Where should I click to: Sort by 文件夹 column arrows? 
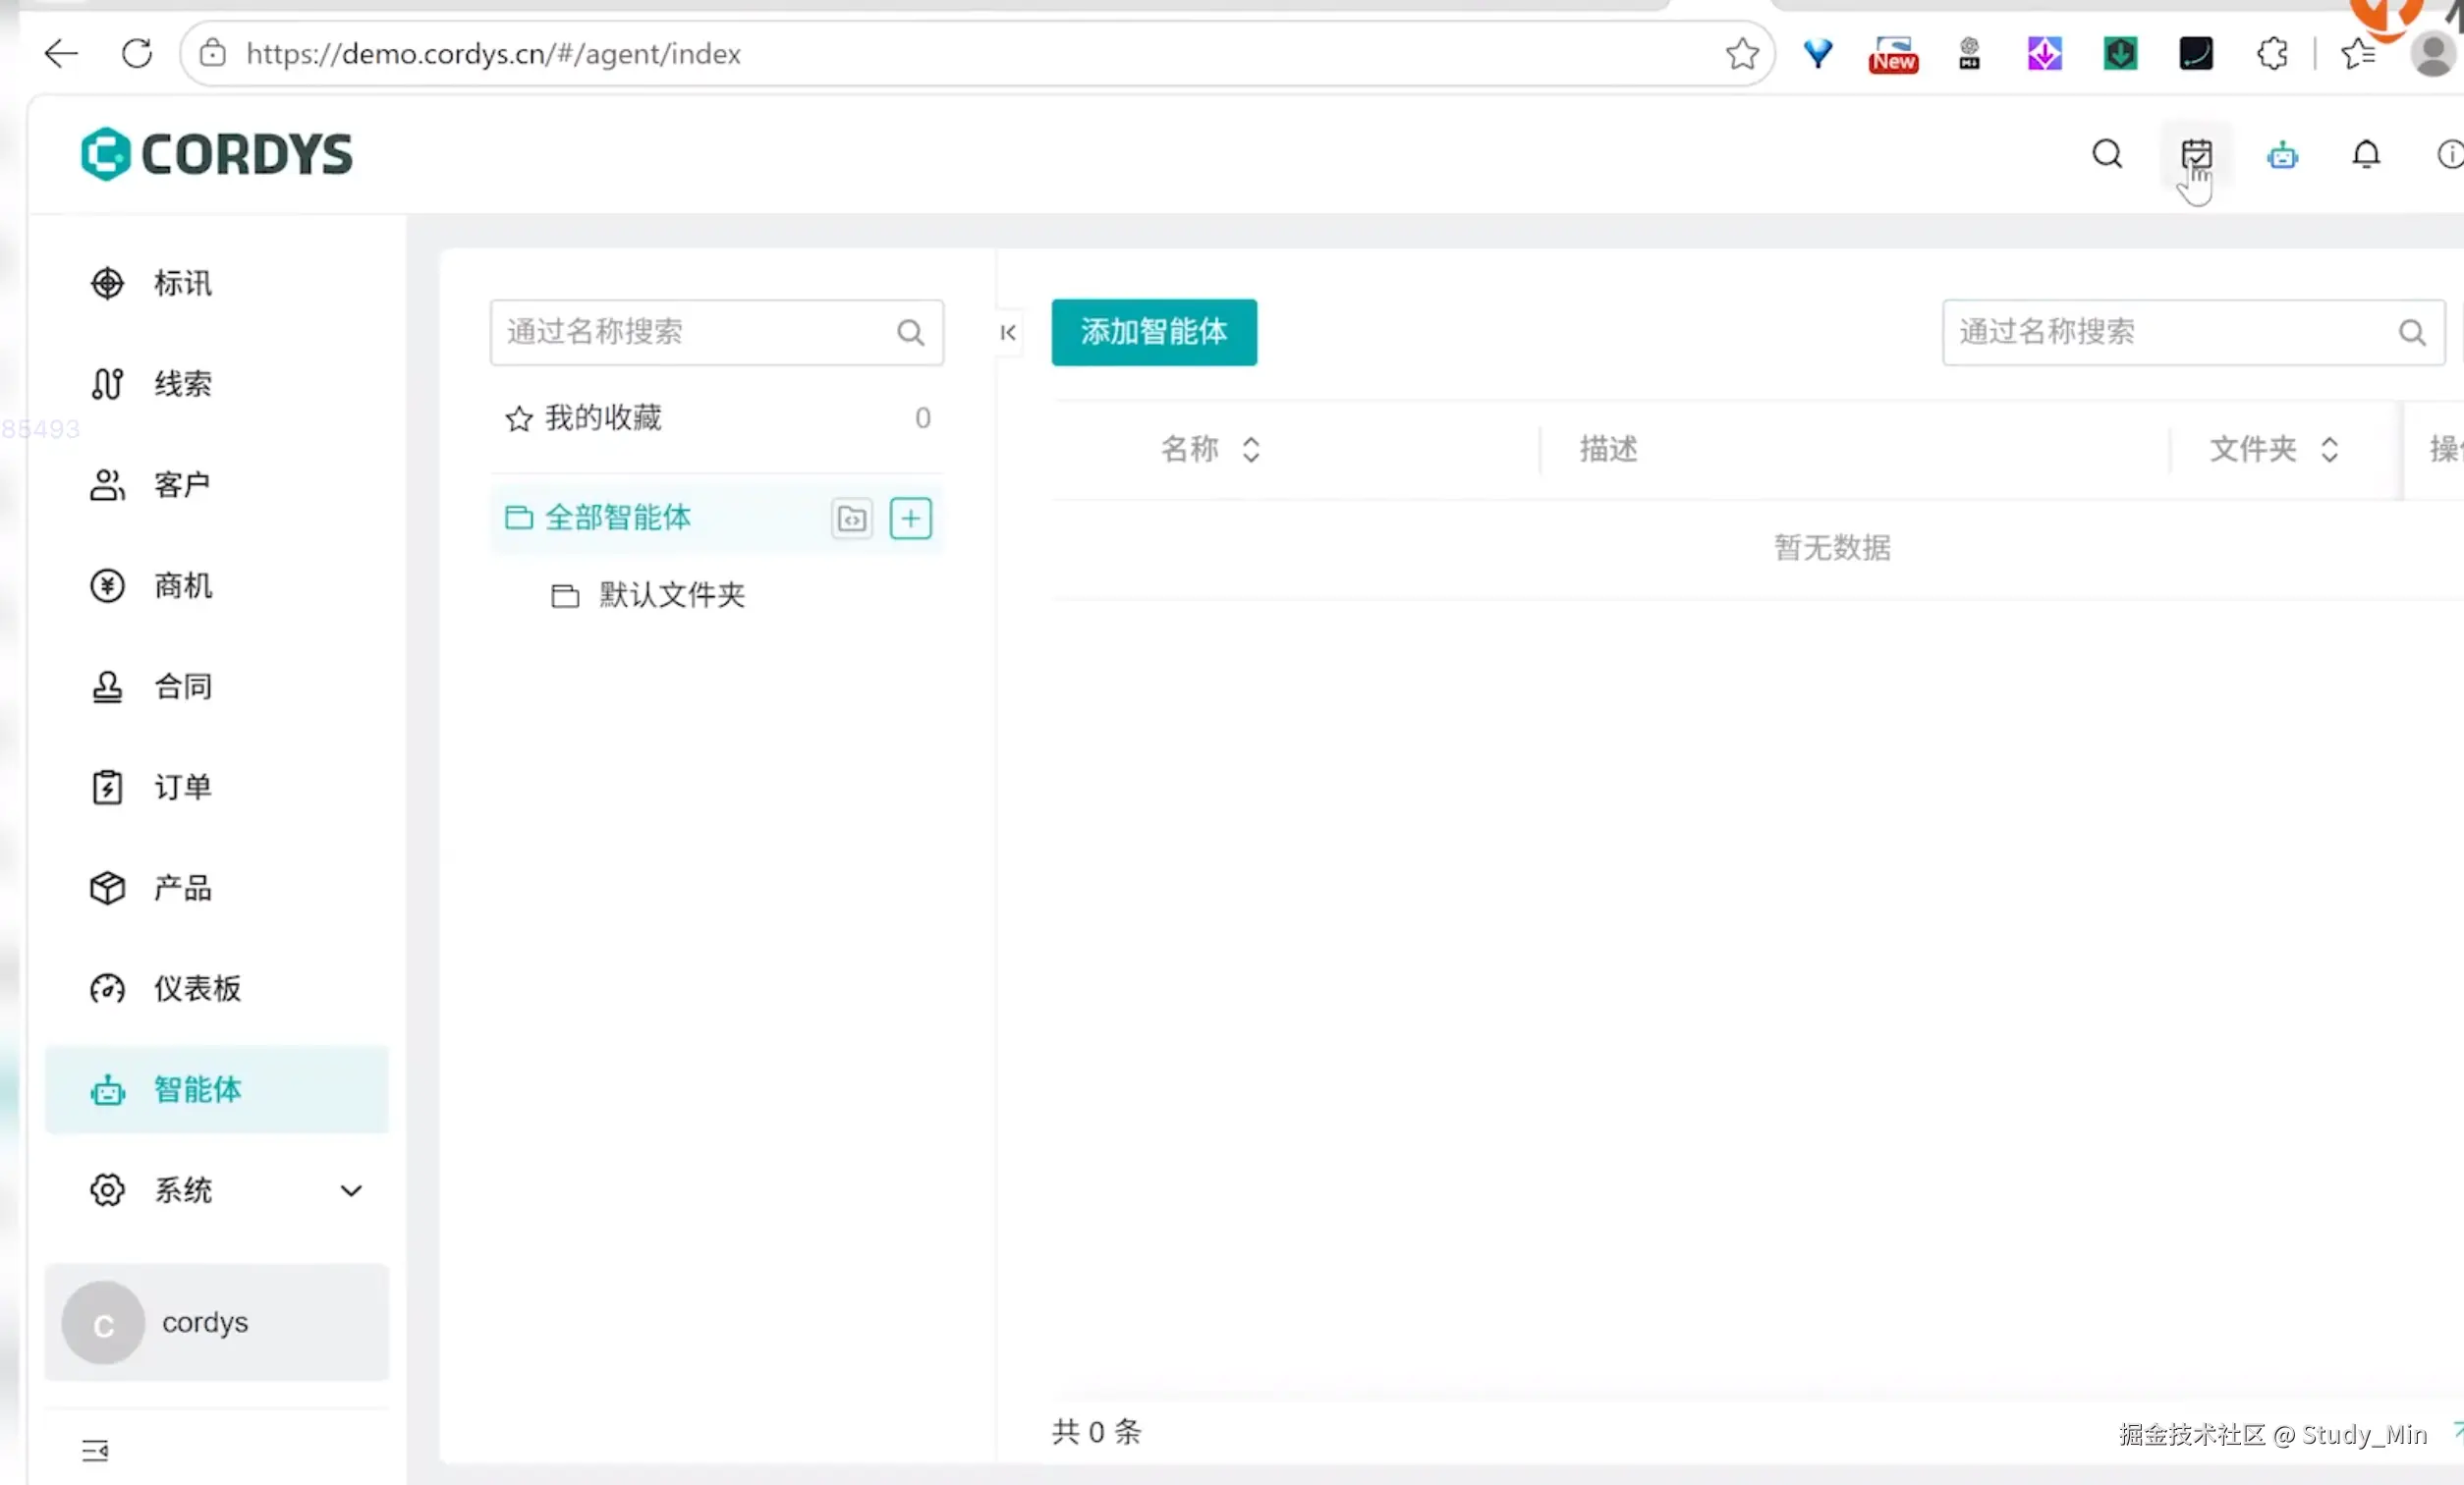[2329, 449]
